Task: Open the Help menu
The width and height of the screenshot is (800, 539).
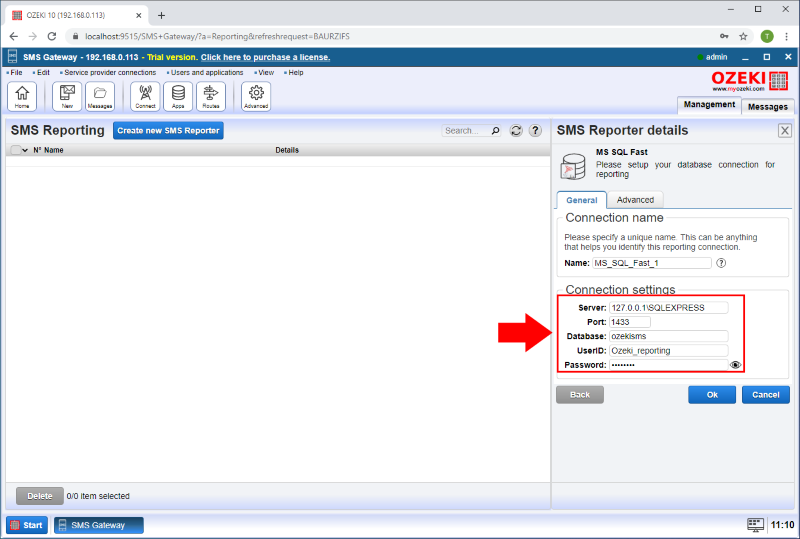Action: coord(294,72)
